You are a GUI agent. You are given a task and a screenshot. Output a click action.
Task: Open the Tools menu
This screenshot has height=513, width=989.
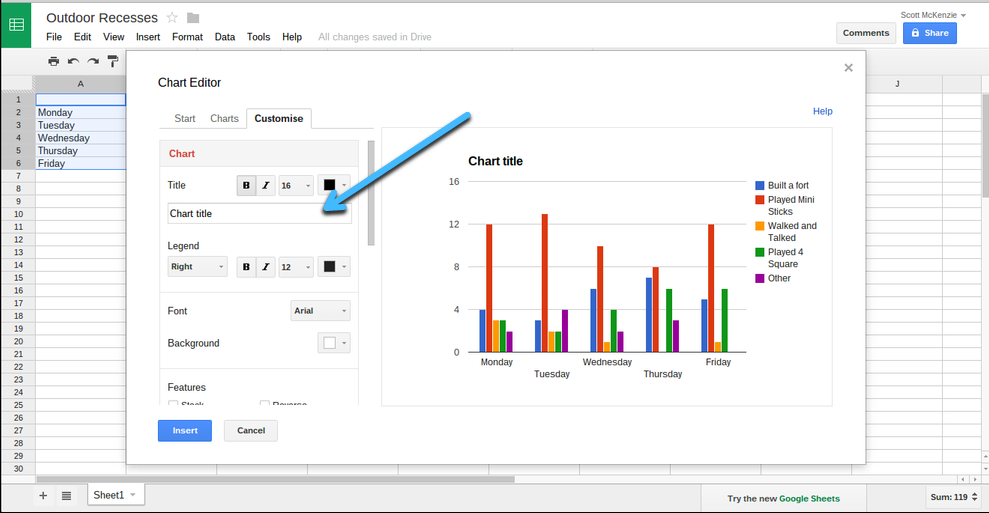[259, 37]
